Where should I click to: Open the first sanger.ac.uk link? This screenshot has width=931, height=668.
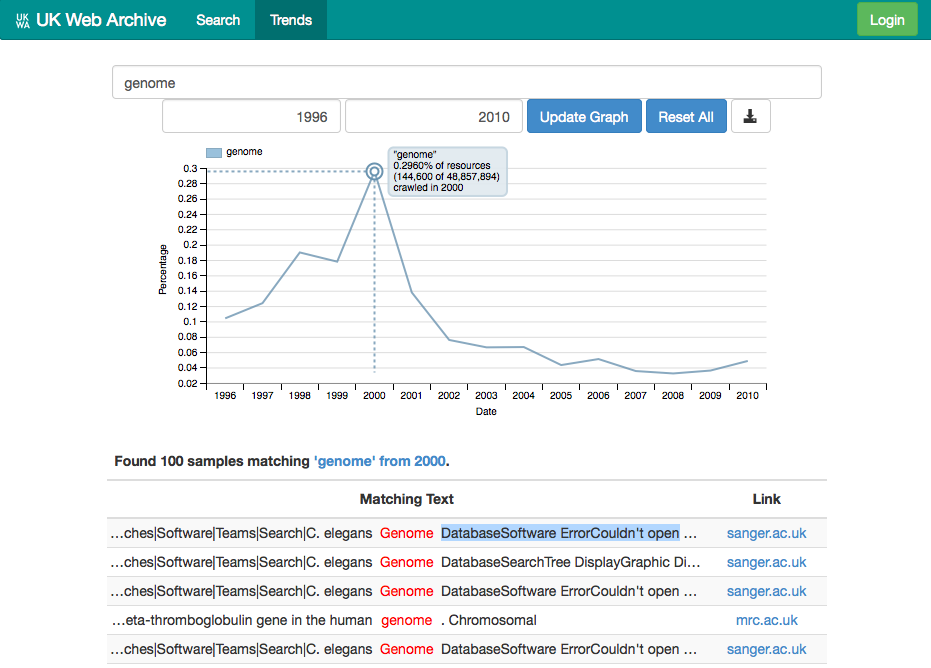tap(766, 533)
